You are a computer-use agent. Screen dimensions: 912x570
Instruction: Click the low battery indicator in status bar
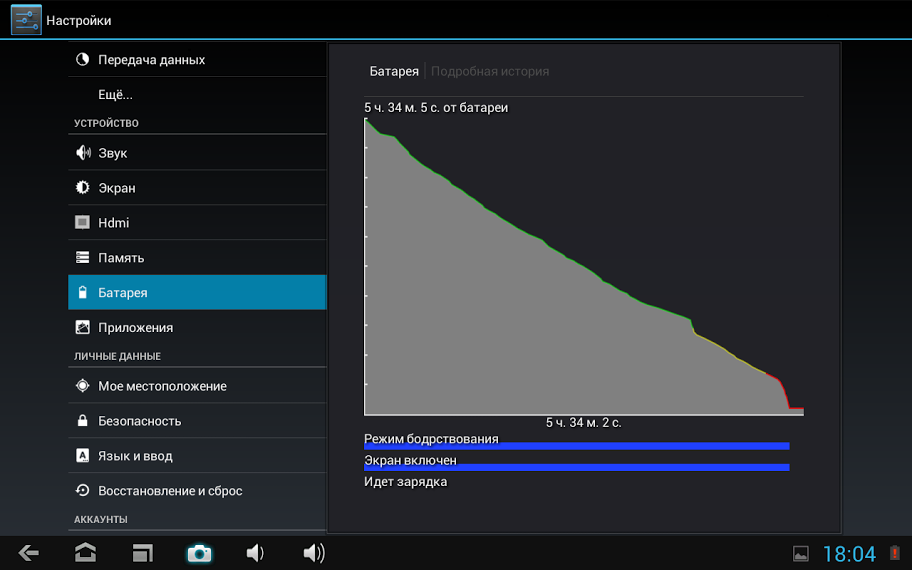tap(895, 553)
